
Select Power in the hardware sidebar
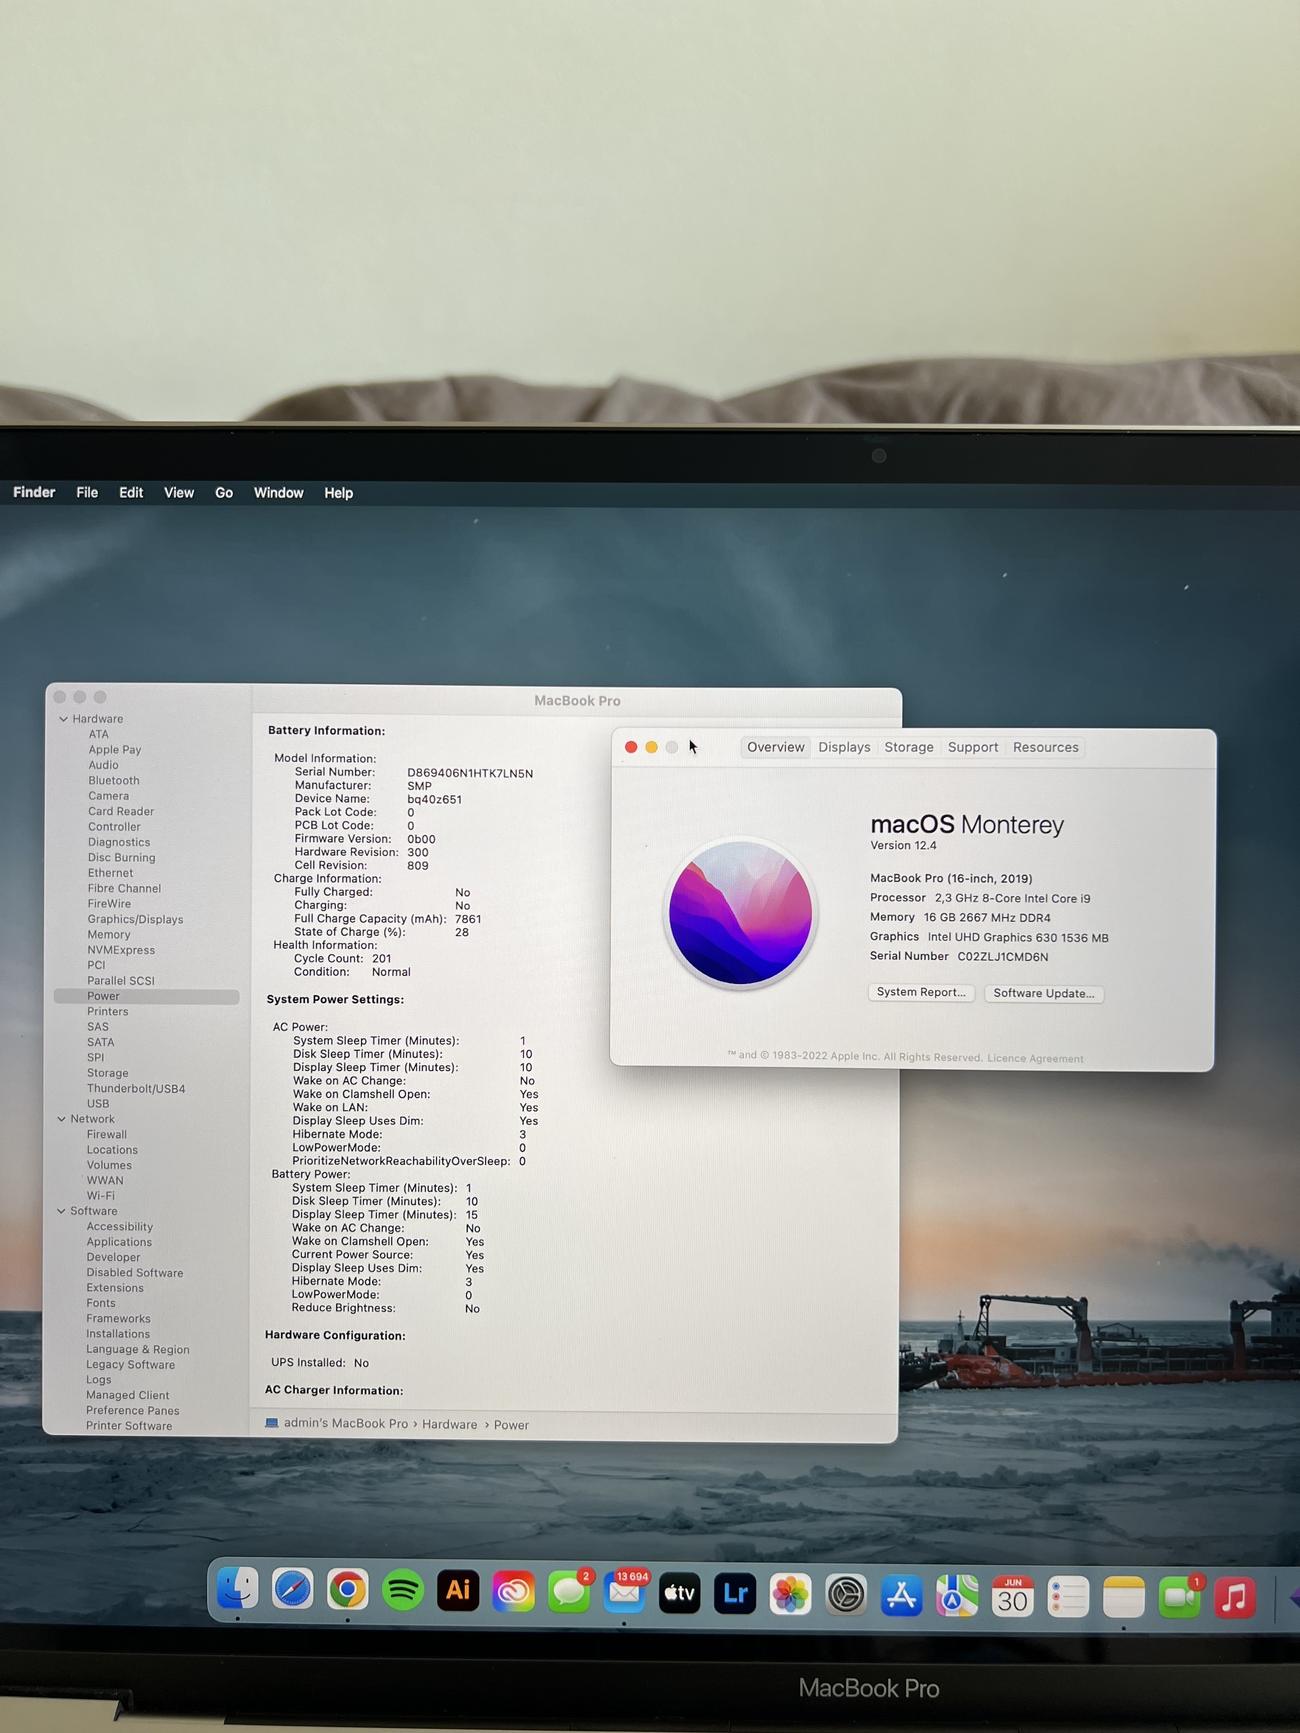point(147,996)
